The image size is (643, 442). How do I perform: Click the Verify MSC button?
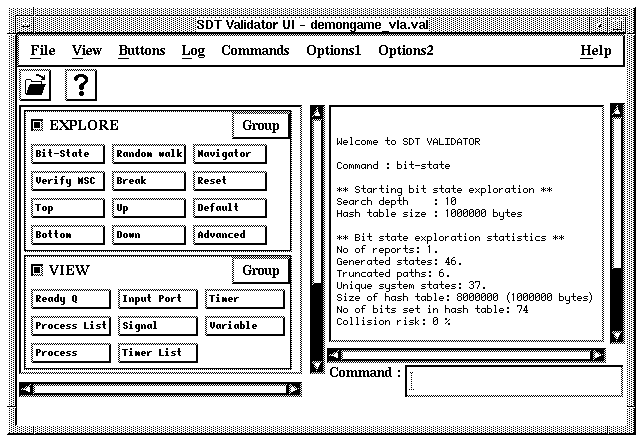pyautogui.click(x=67, y=181)
